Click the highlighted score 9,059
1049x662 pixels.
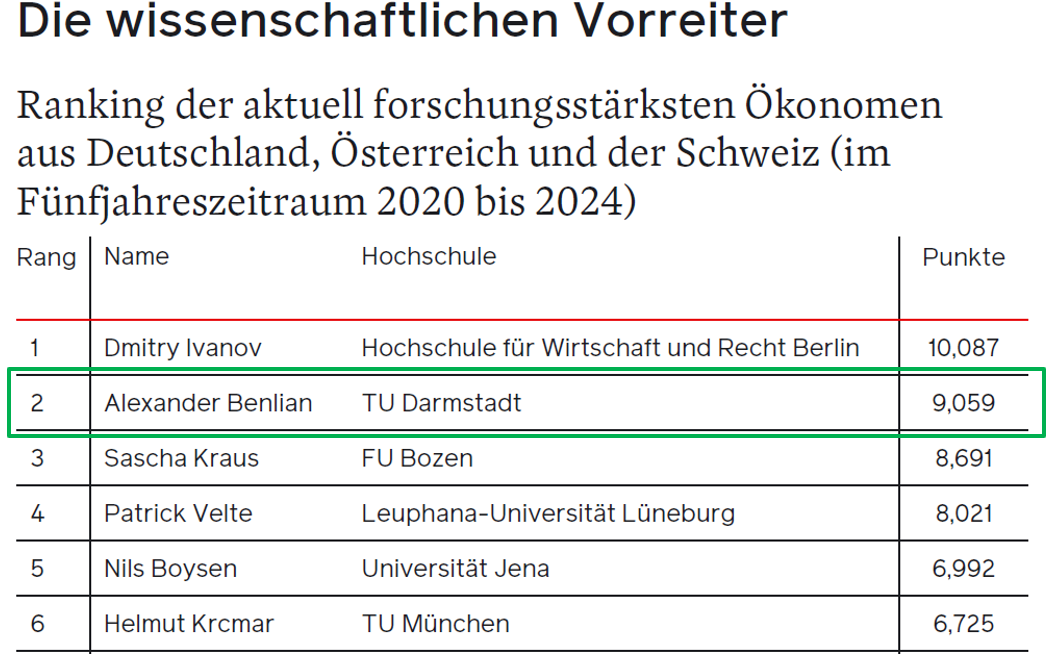tap(963, 403)
